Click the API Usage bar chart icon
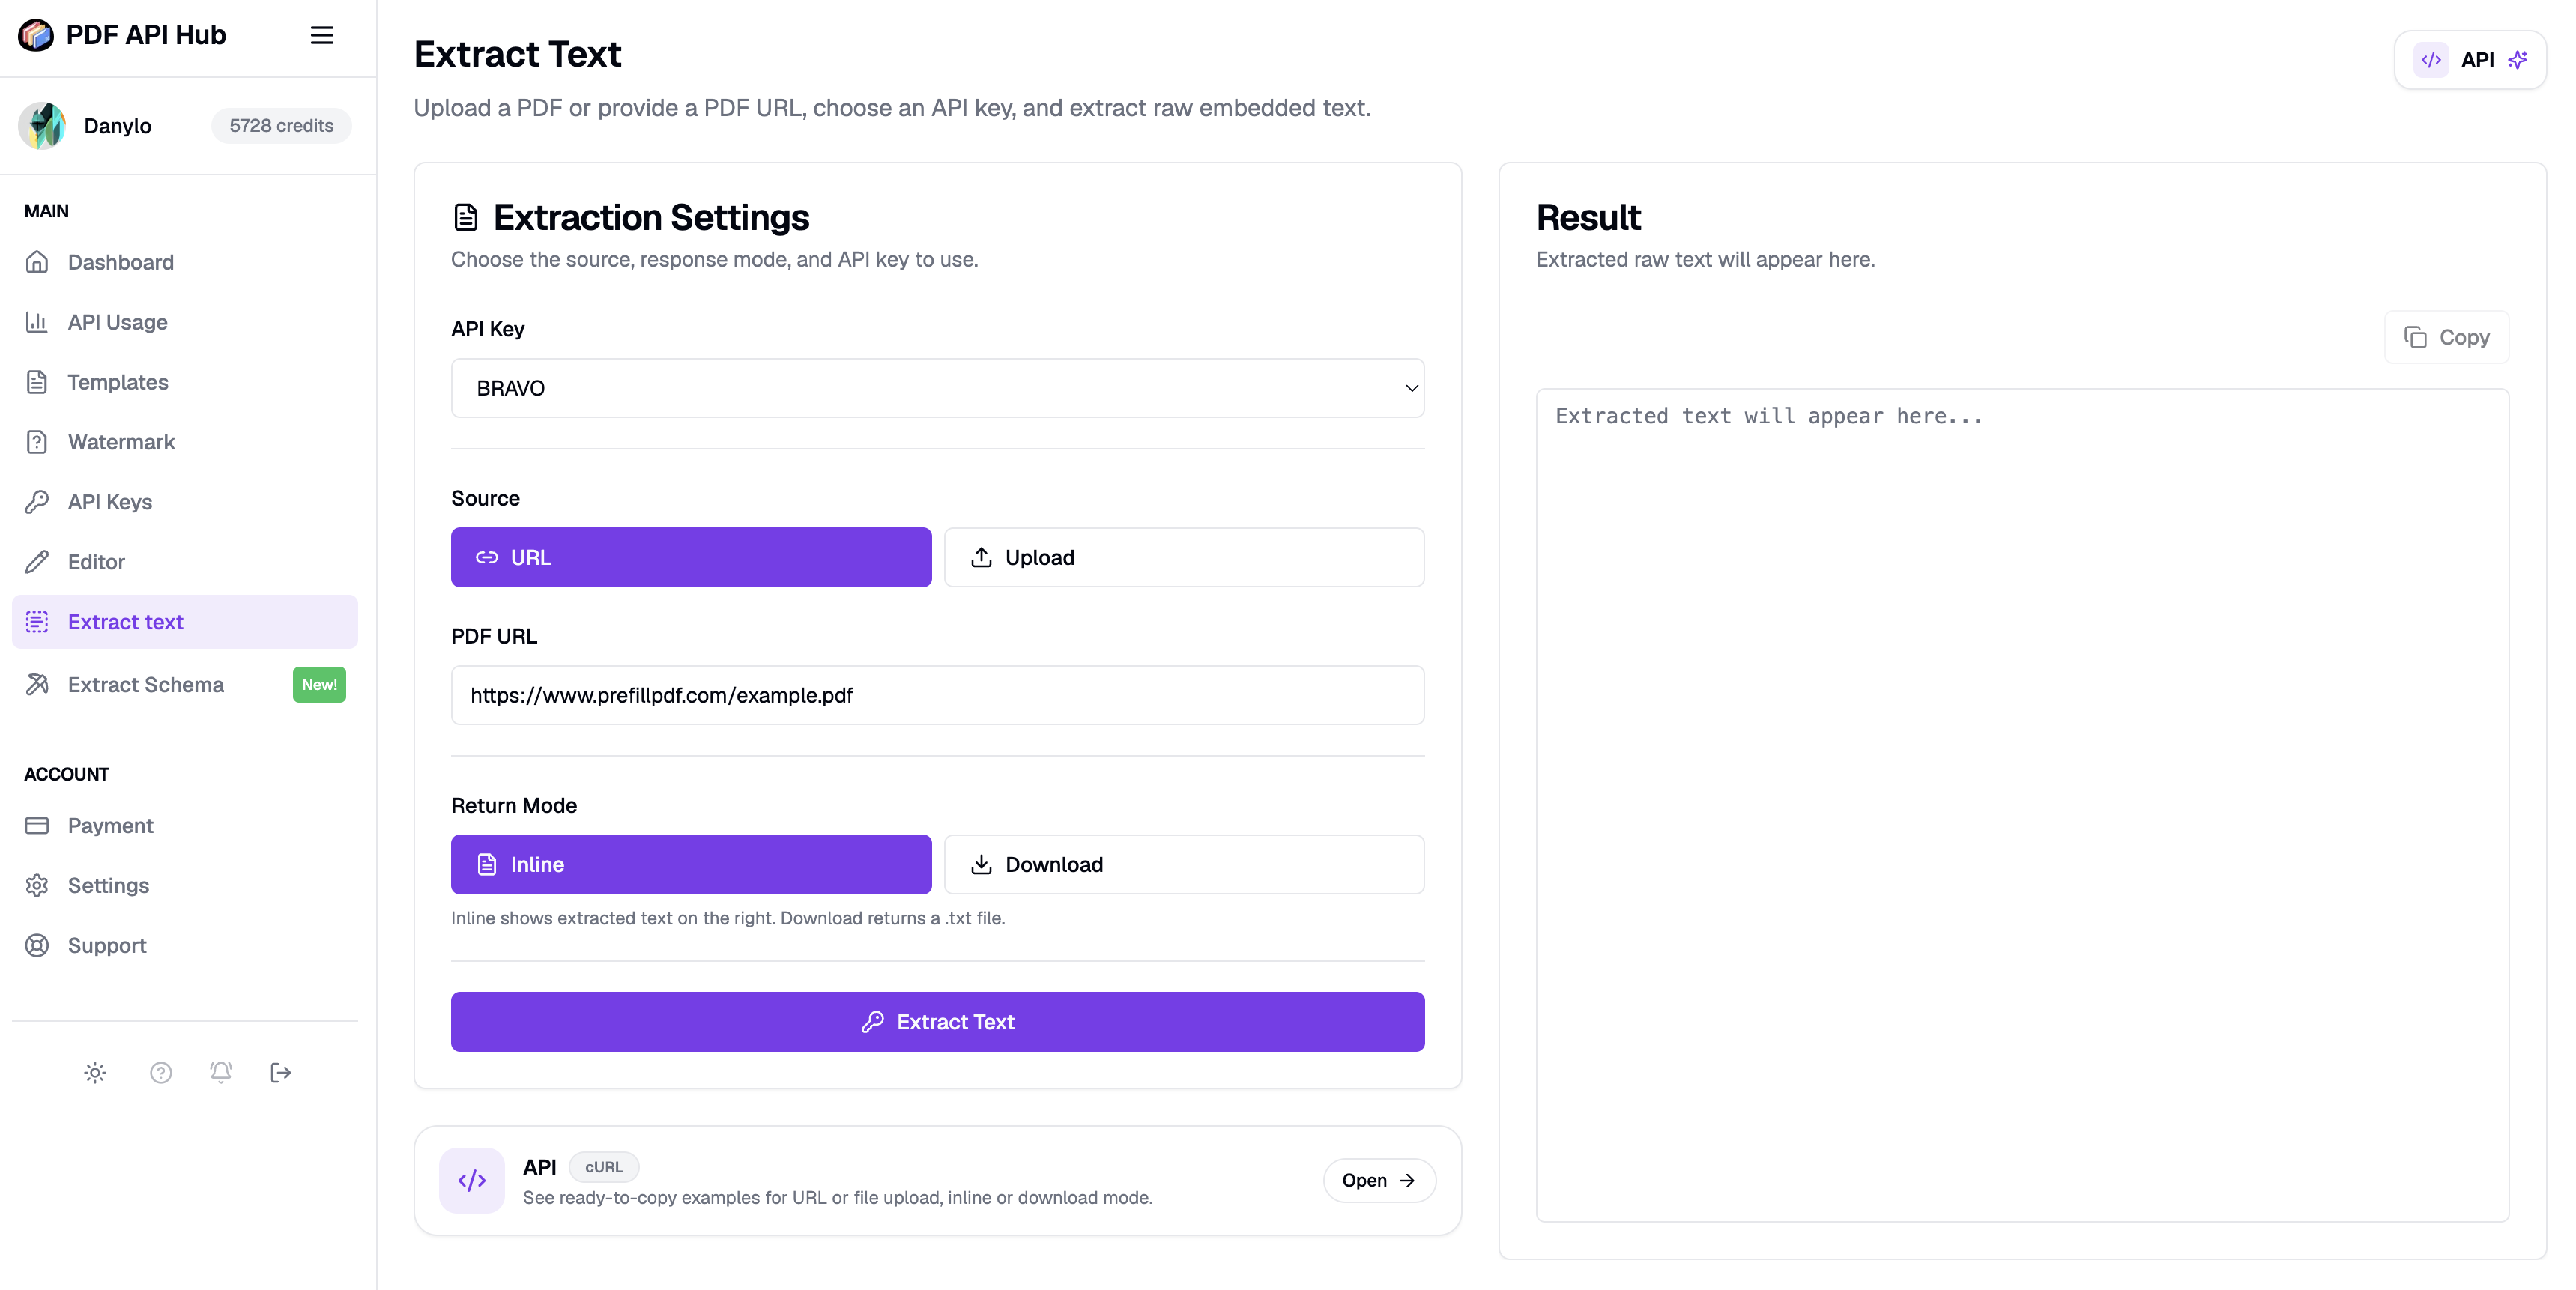The image size is (2576, 1290). [x=37, y=322]
